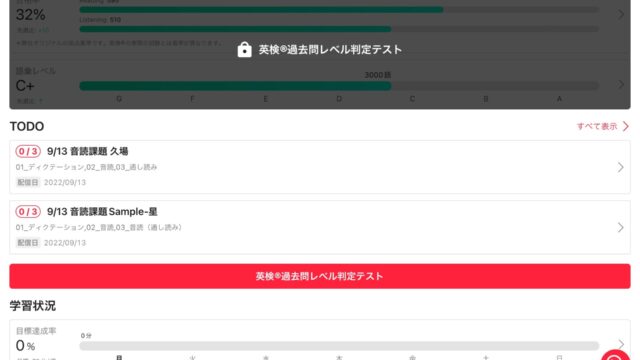This screenshot has width=640, height=360.
Task: Open the 32% score row chevron
Action: tap(621, 15)
